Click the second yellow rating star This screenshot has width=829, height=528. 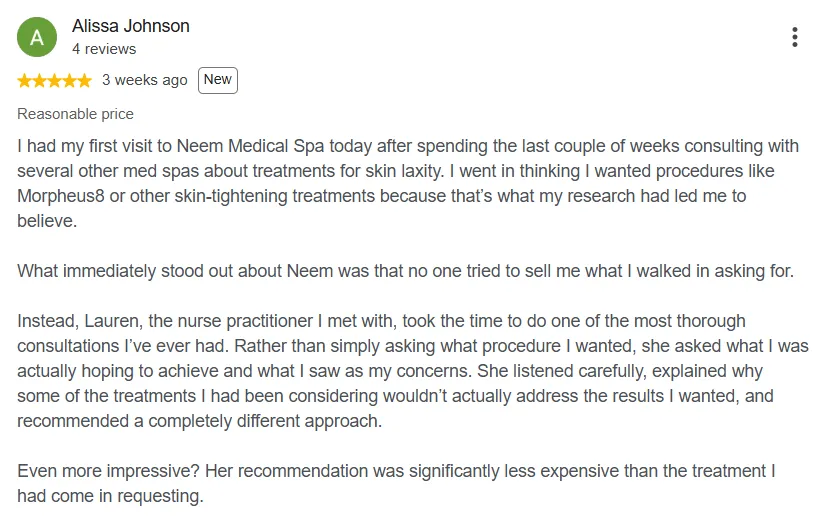pyautogui.click(x=39, y=80)
